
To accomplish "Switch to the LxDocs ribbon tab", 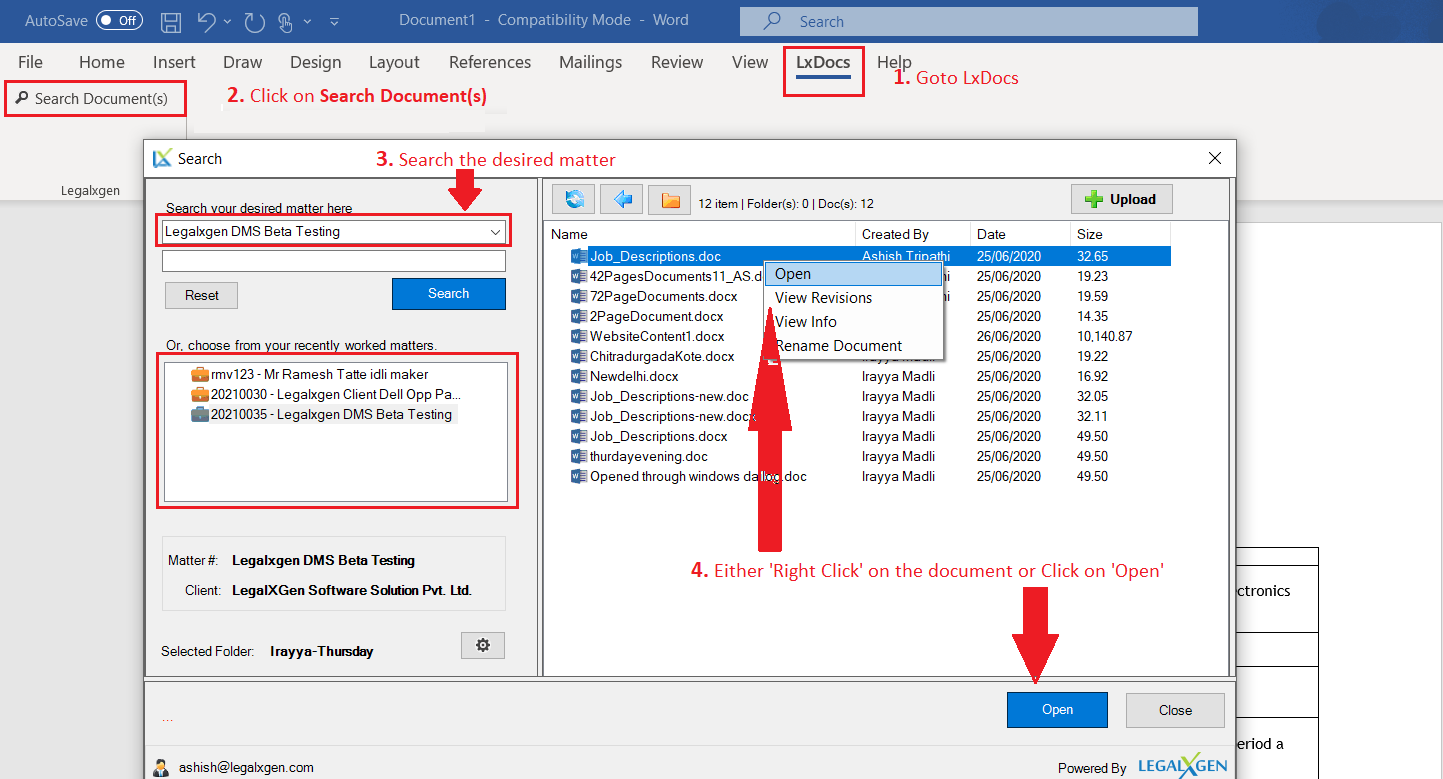I will click(x=823, y=62).
